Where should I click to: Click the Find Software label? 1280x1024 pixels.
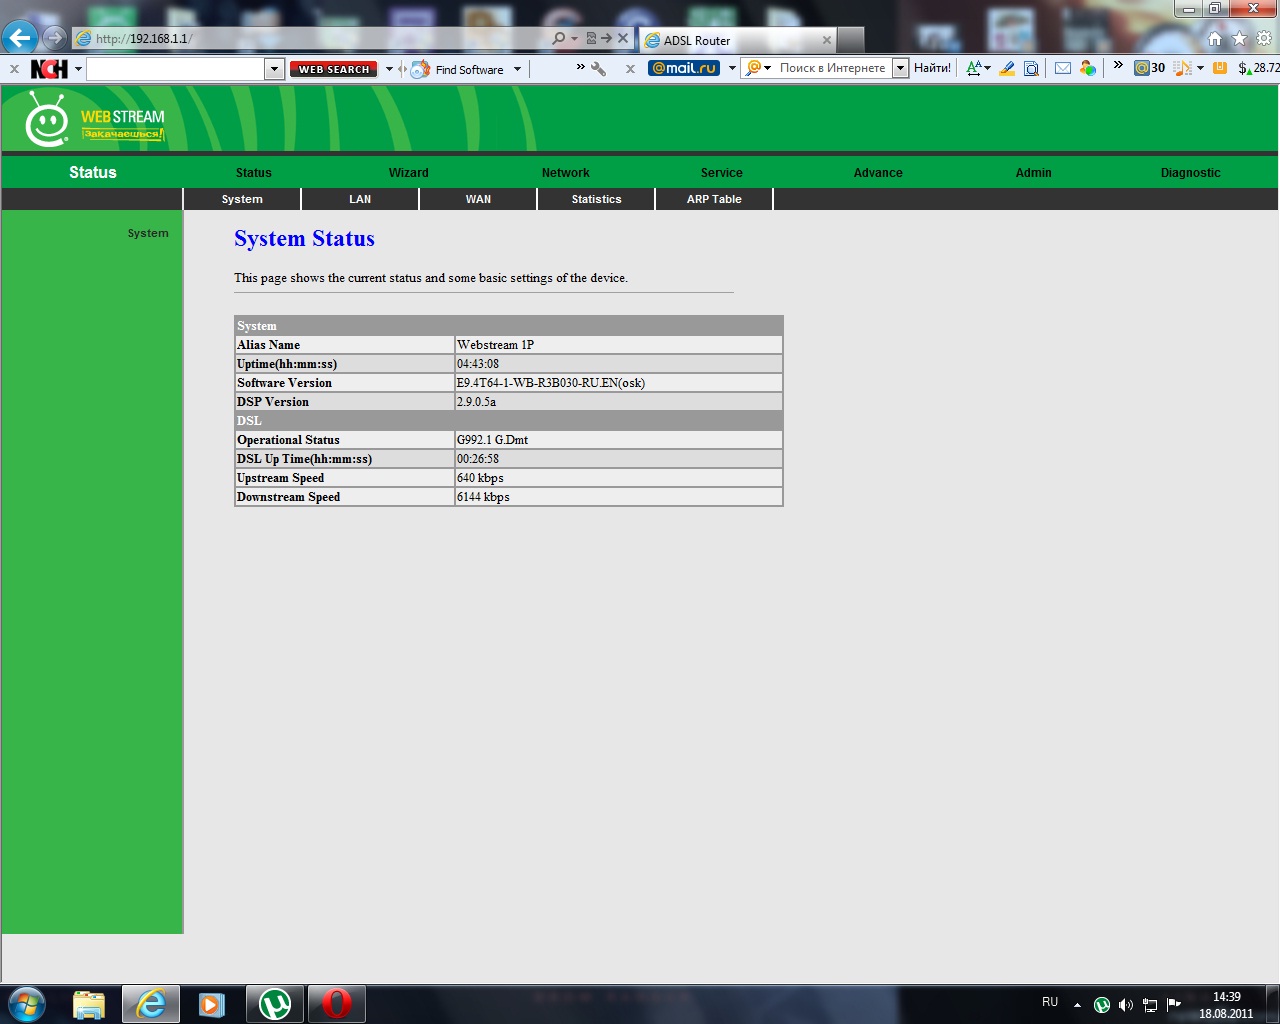[x=470, y=70]
